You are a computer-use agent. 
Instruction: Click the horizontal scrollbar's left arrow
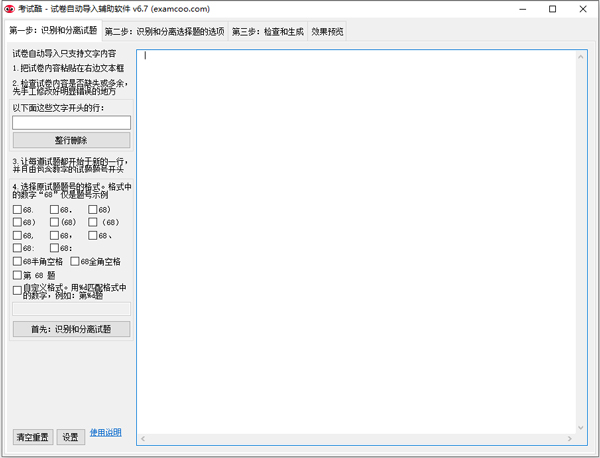[143, 438]
